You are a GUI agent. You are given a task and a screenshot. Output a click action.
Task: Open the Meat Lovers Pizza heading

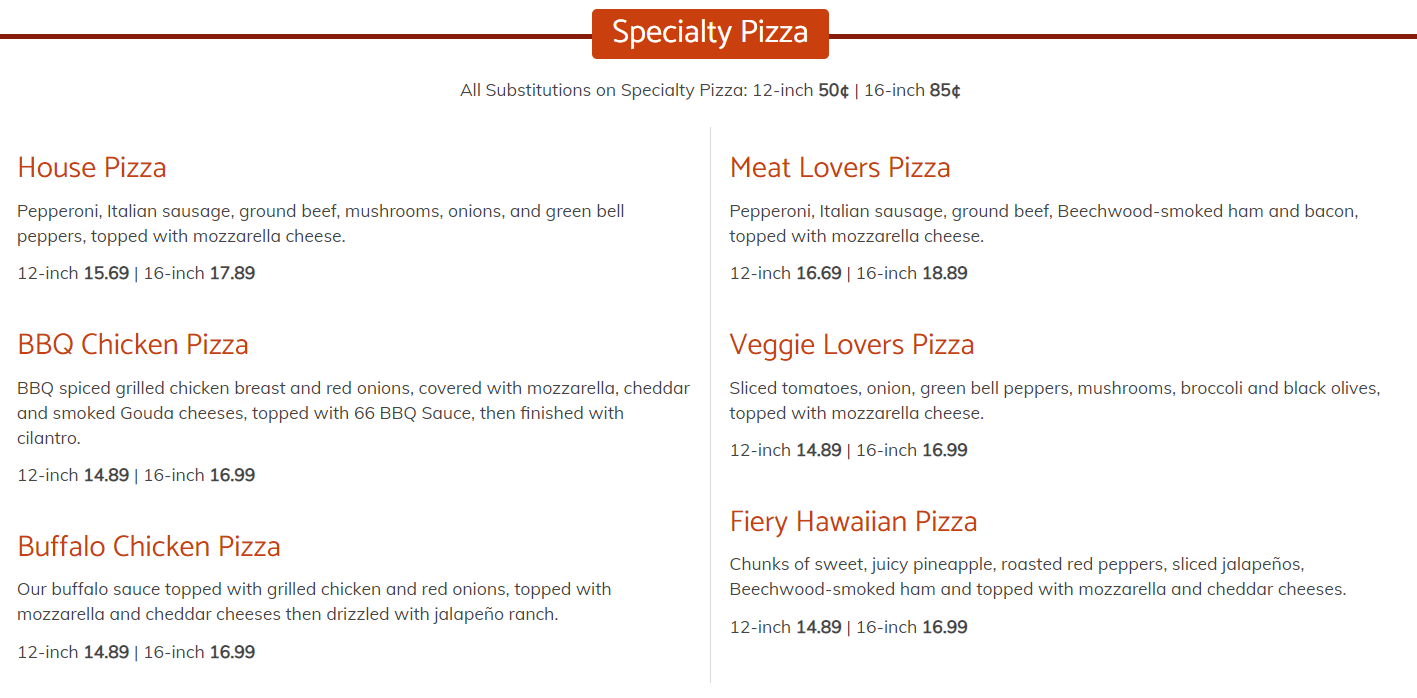point(840,167)
